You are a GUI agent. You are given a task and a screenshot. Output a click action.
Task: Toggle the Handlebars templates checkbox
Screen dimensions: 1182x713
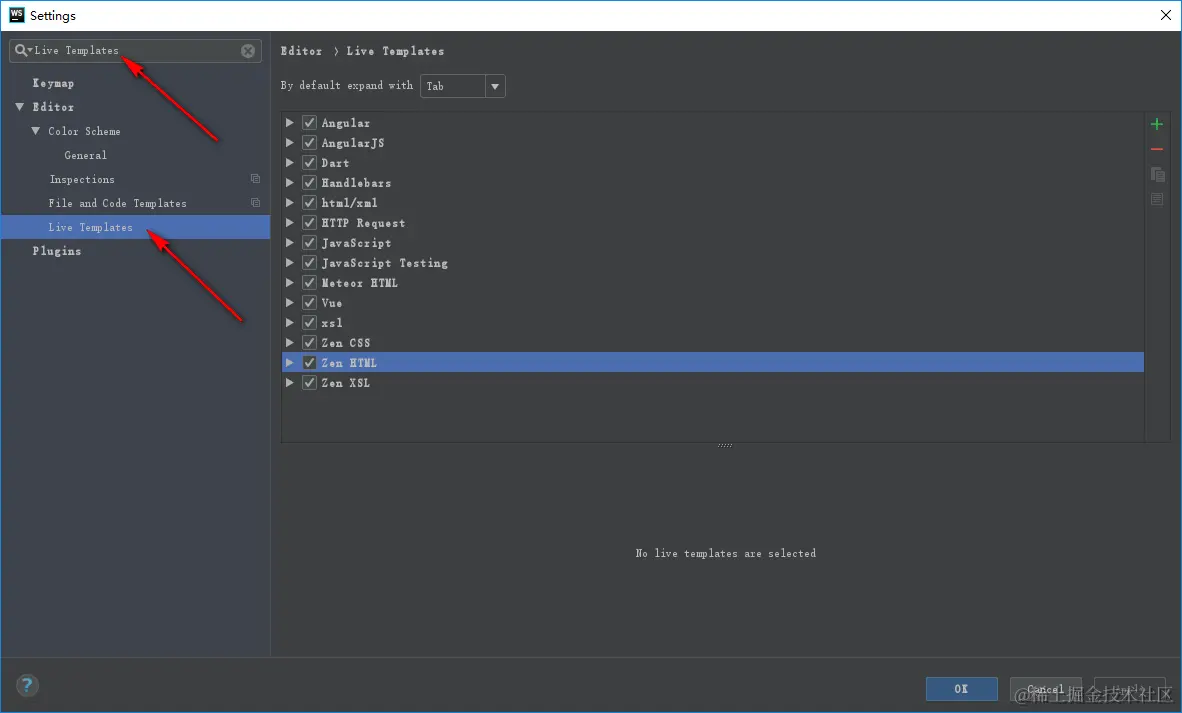click(x=309, y=182)
